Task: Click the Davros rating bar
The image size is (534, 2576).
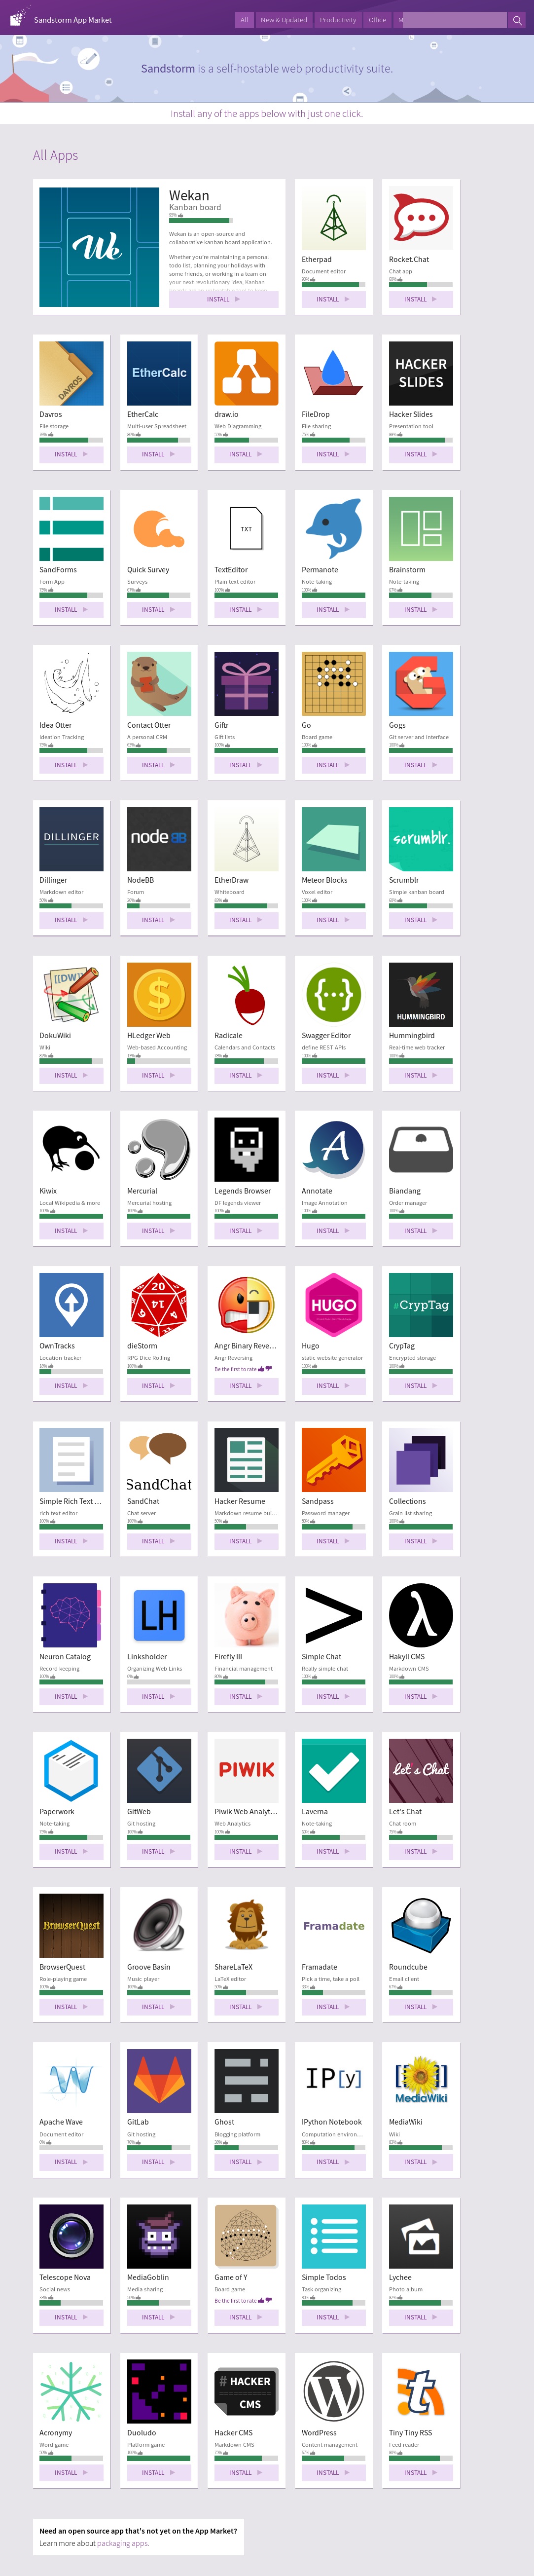Action: point(71,439)
